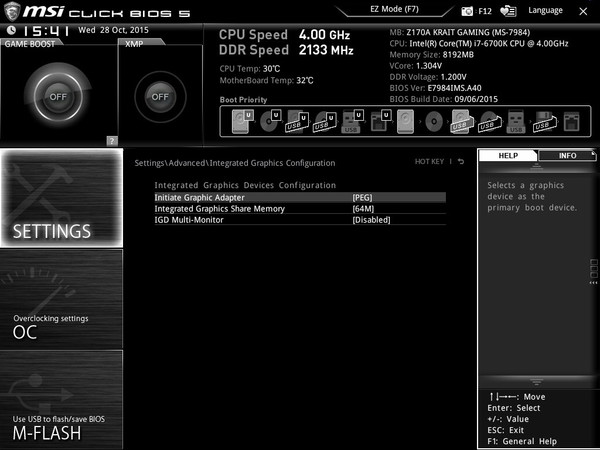Open the Language selector
600x450 pixels.
[x=545, y=10]
